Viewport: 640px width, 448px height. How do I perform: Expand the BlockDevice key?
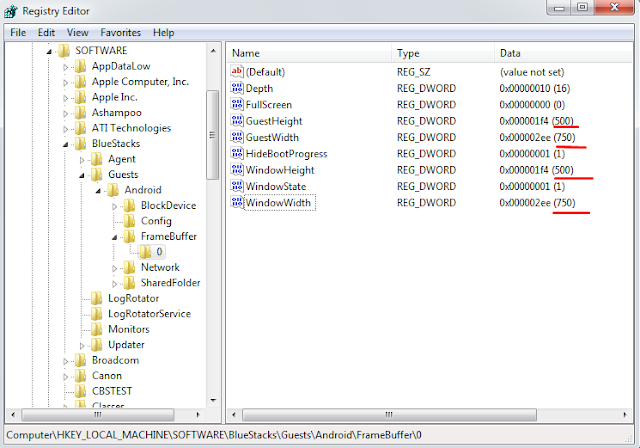[x=114, y=206]
